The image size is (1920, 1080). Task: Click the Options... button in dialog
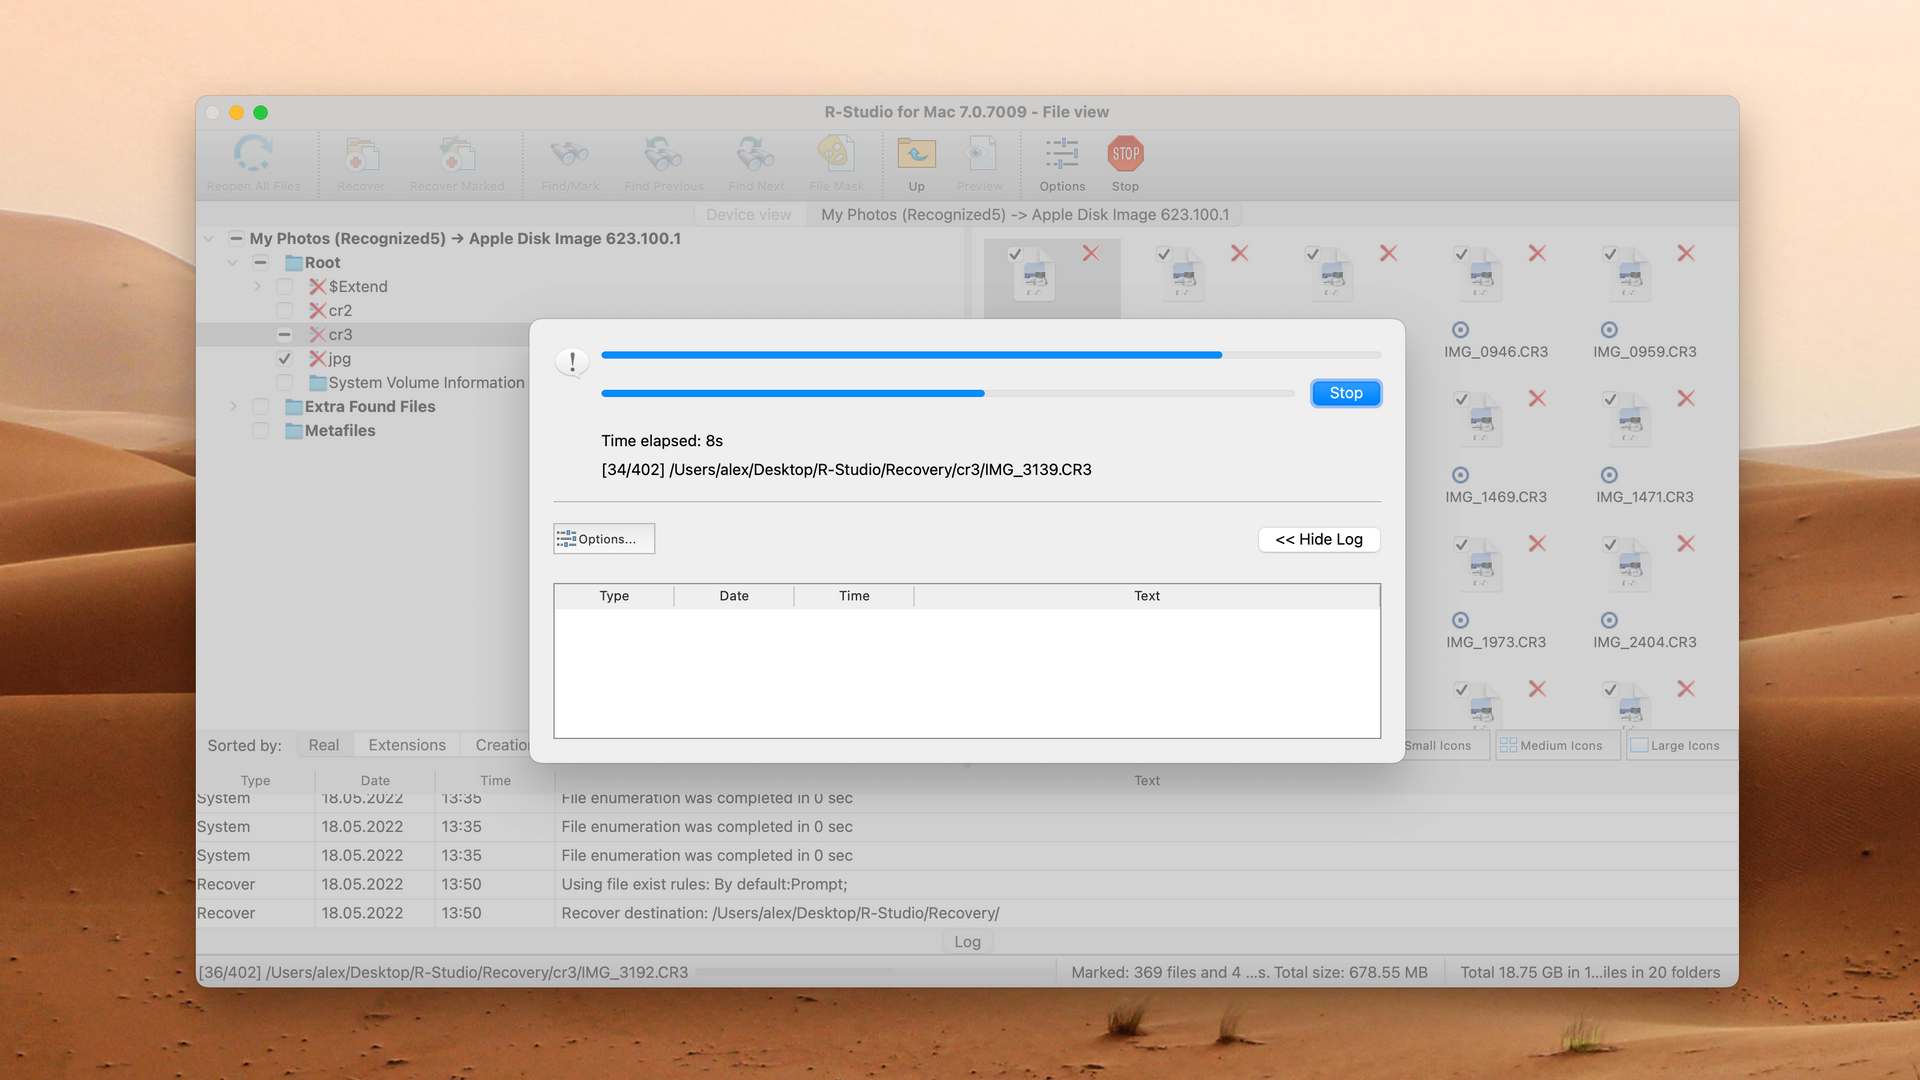click(604, 539)
